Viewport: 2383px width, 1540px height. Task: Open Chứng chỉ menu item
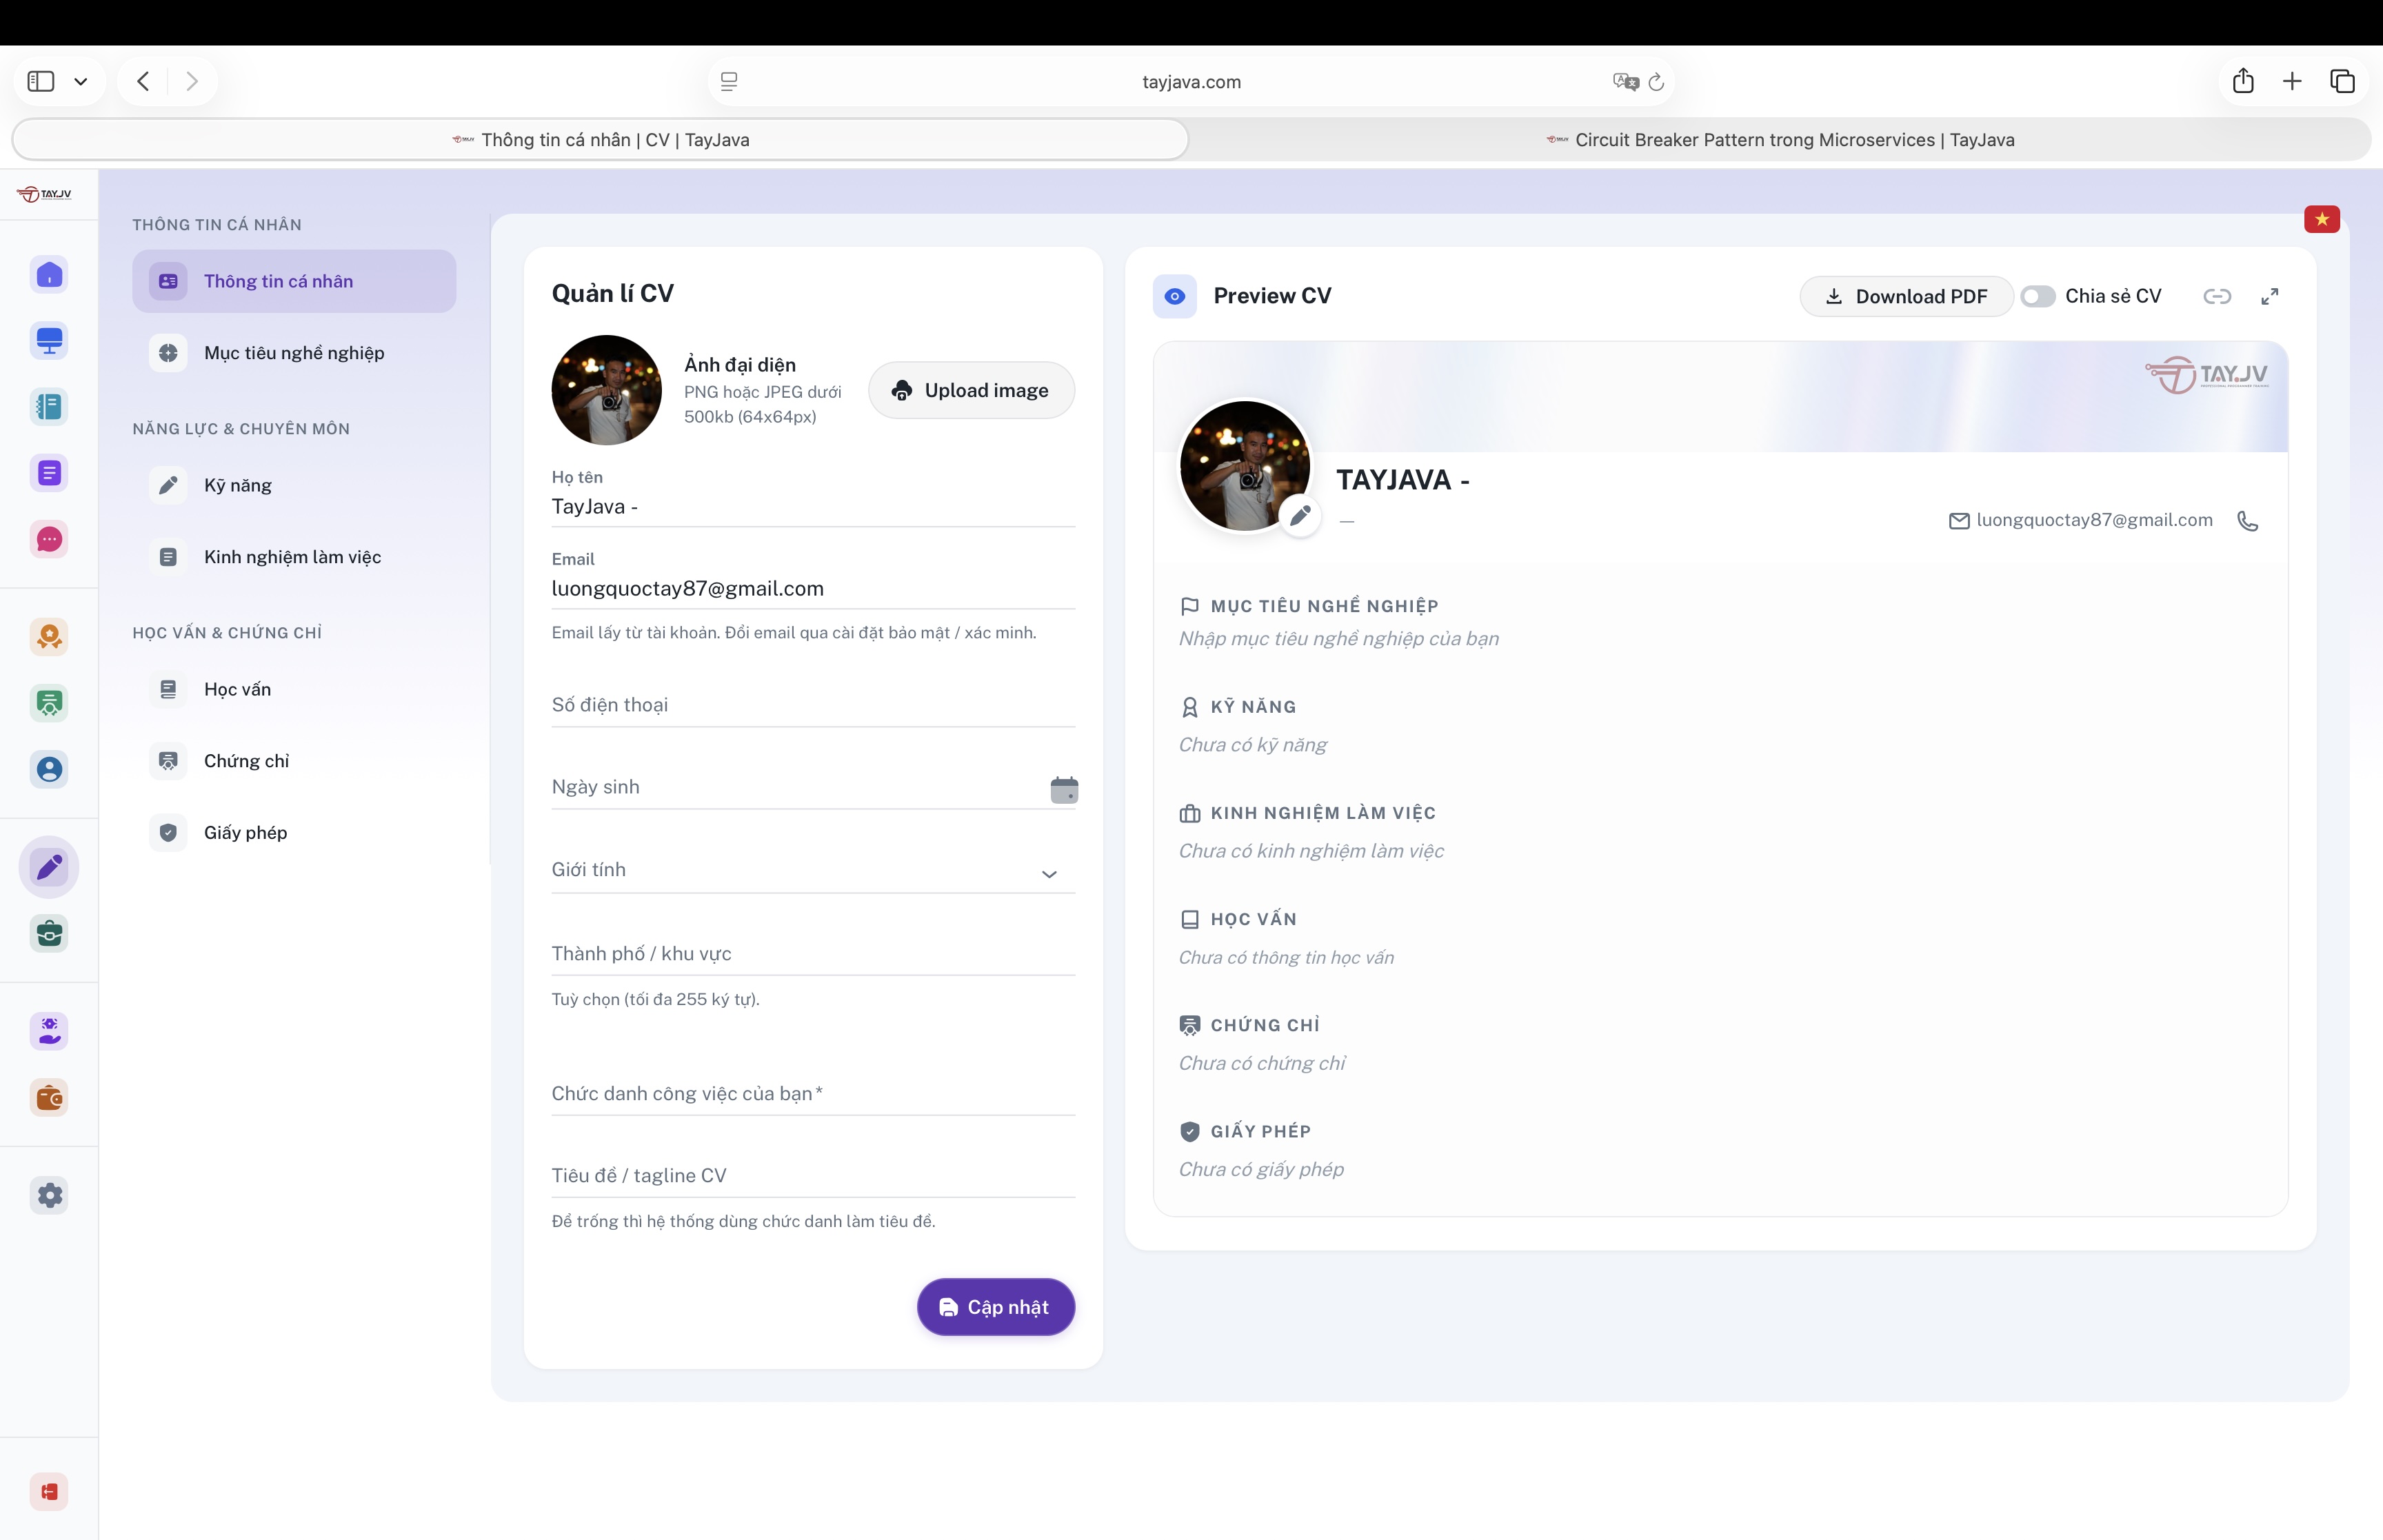(294, 761)
